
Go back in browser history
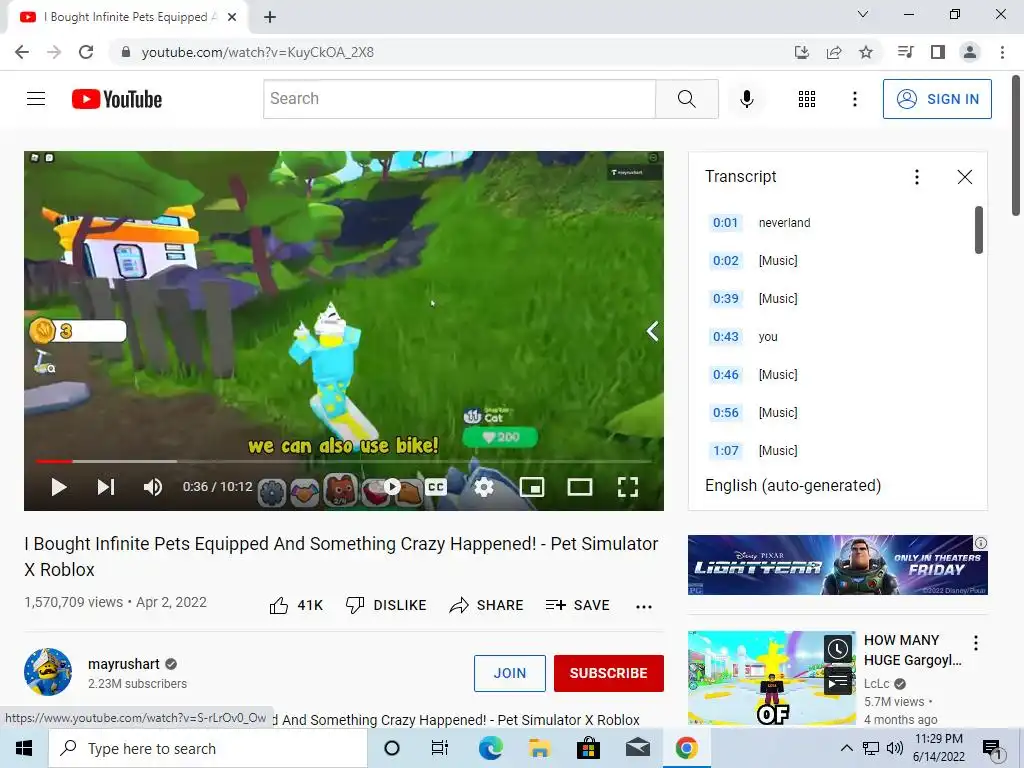(22, 52)
